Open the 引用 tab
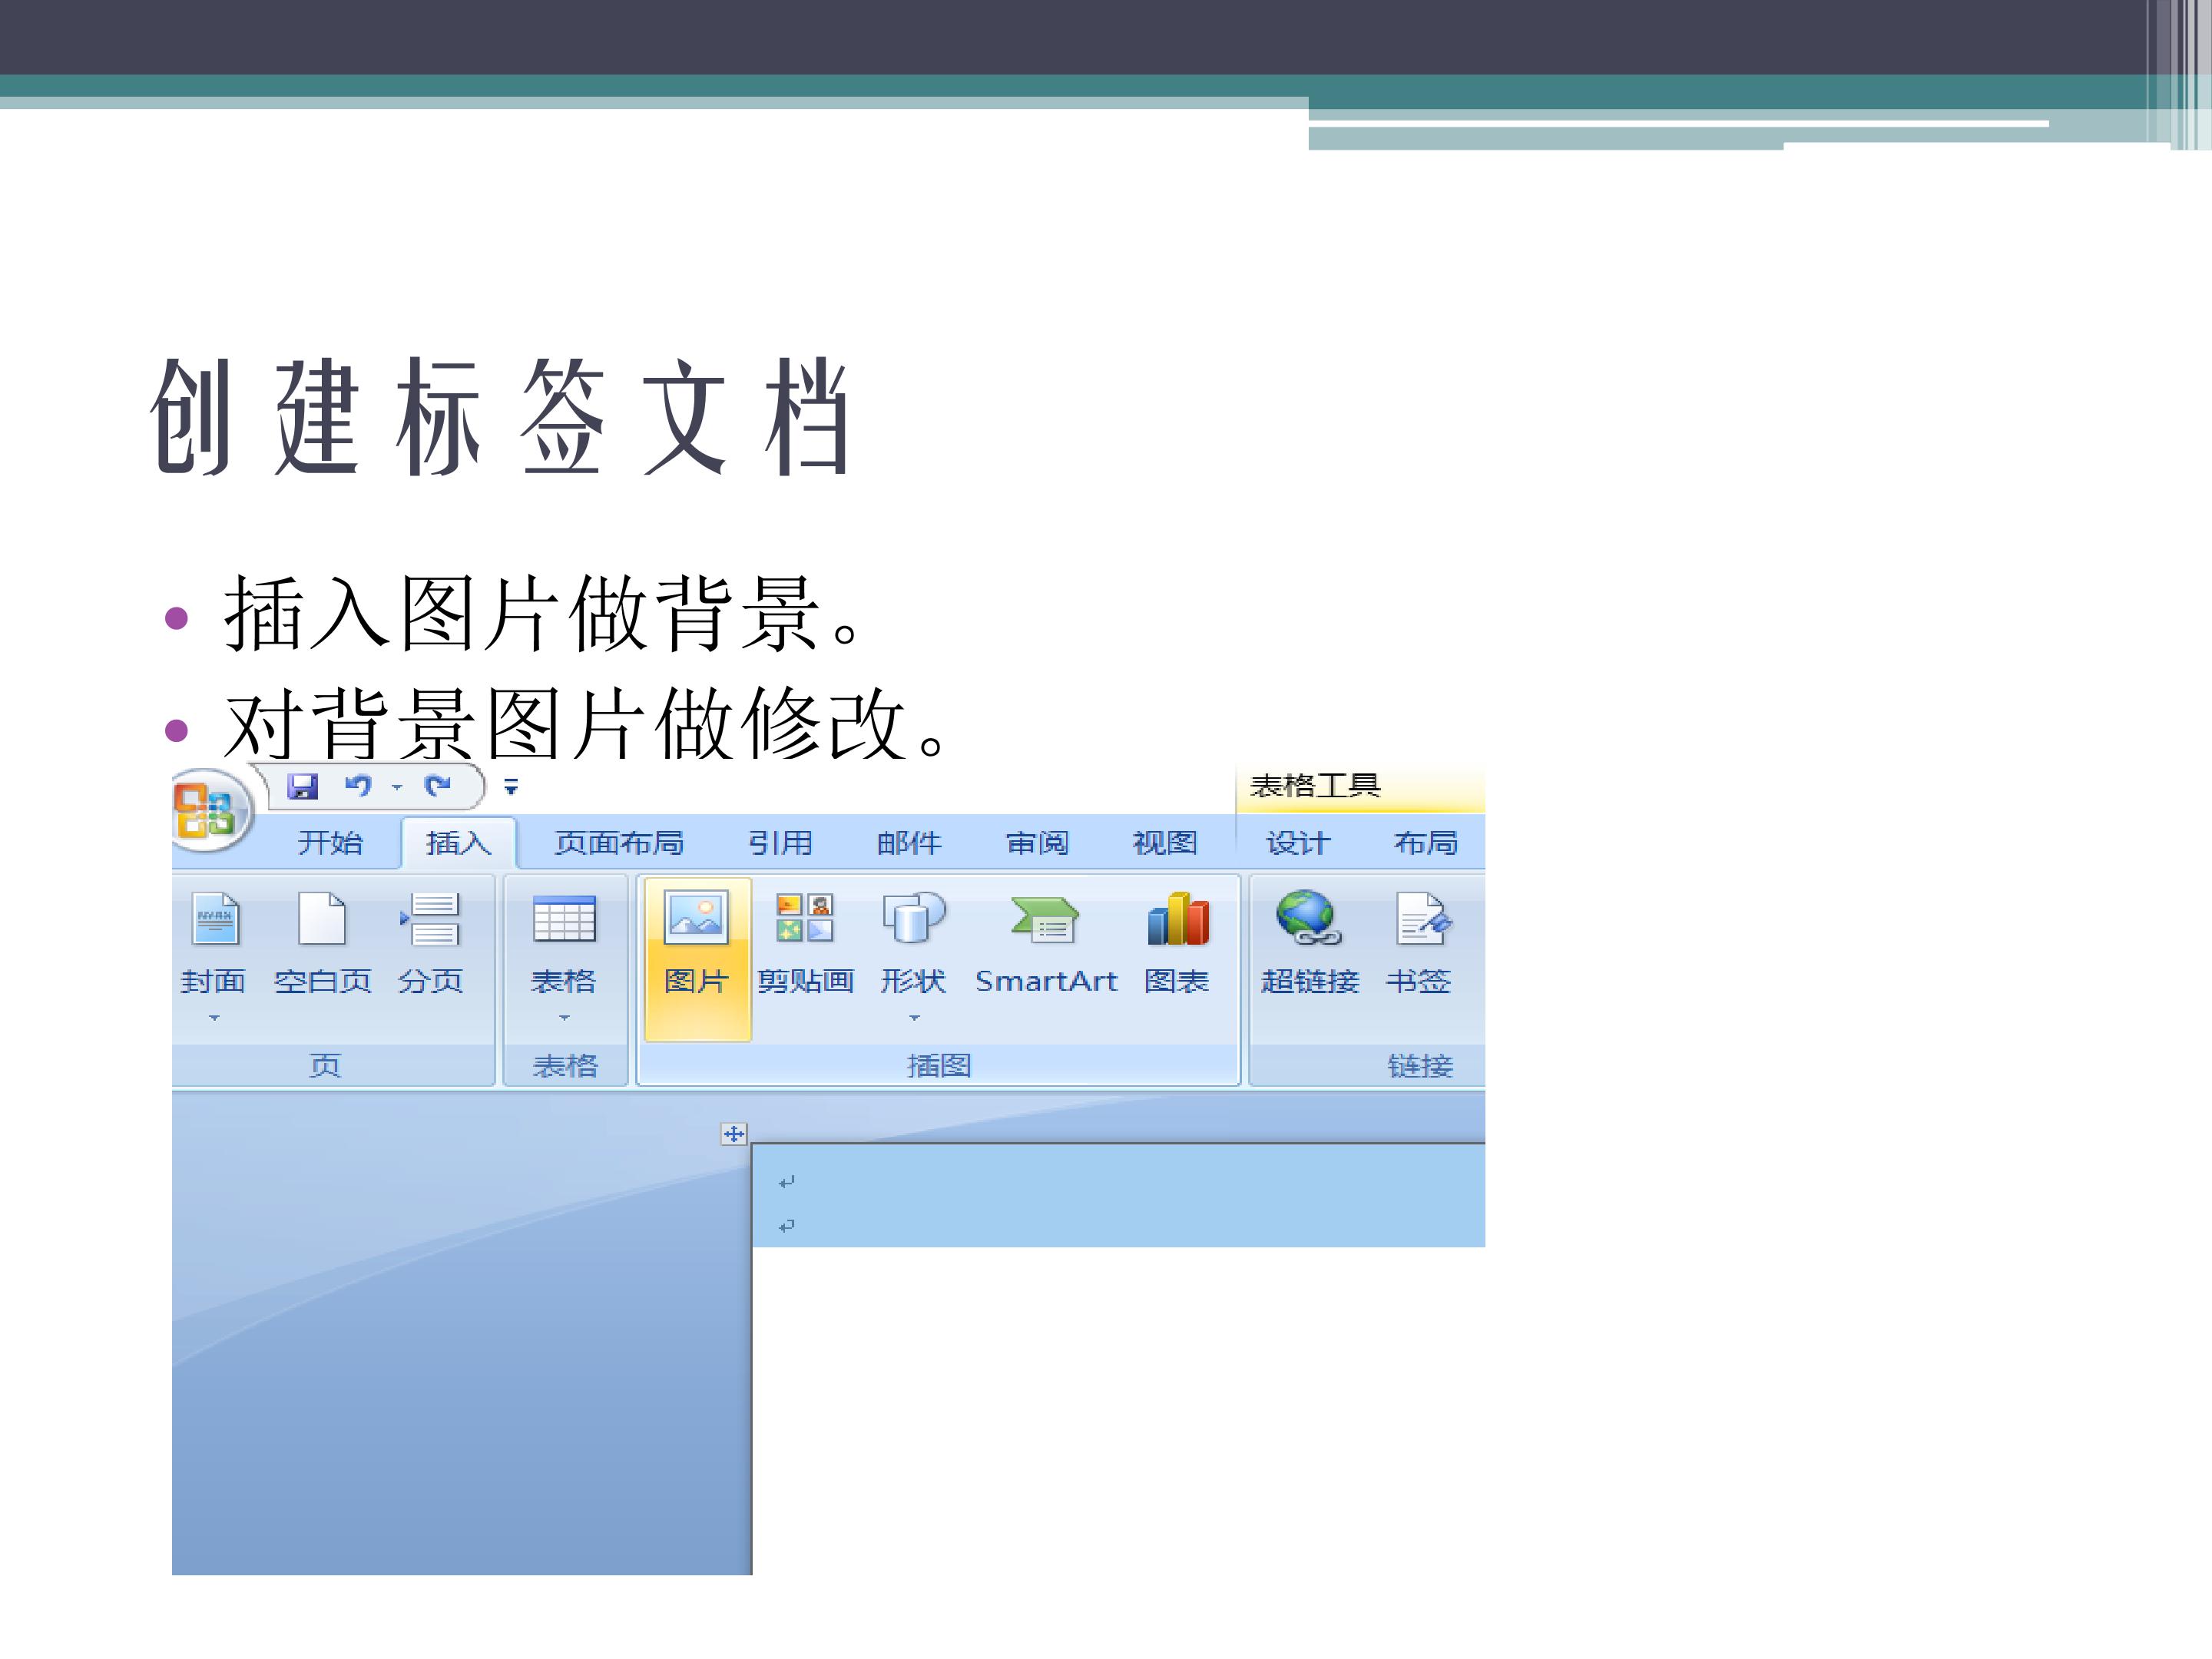The width and height of the screenshot is (2212, 1659). [x=780, y=843]
